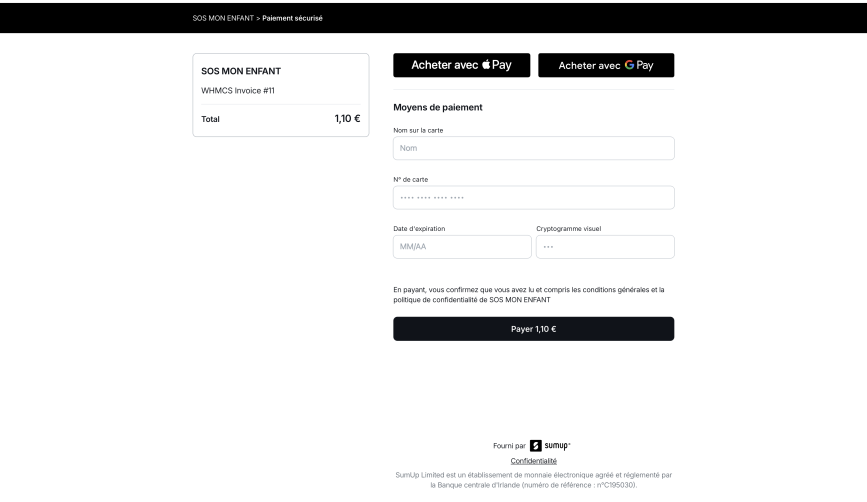Click the Cryptogramme visuel CVV field
867x502 pixels.
[x=605, y=247]
